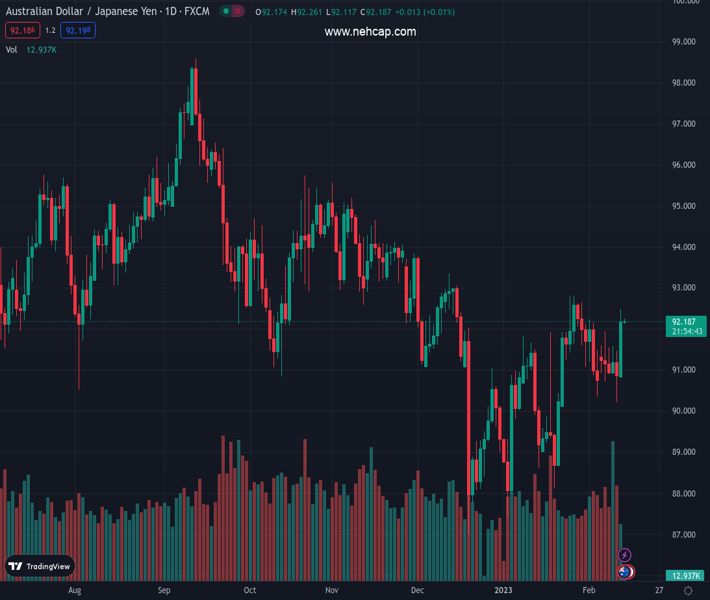Toggle the market status indicator pill

point(233,12)
